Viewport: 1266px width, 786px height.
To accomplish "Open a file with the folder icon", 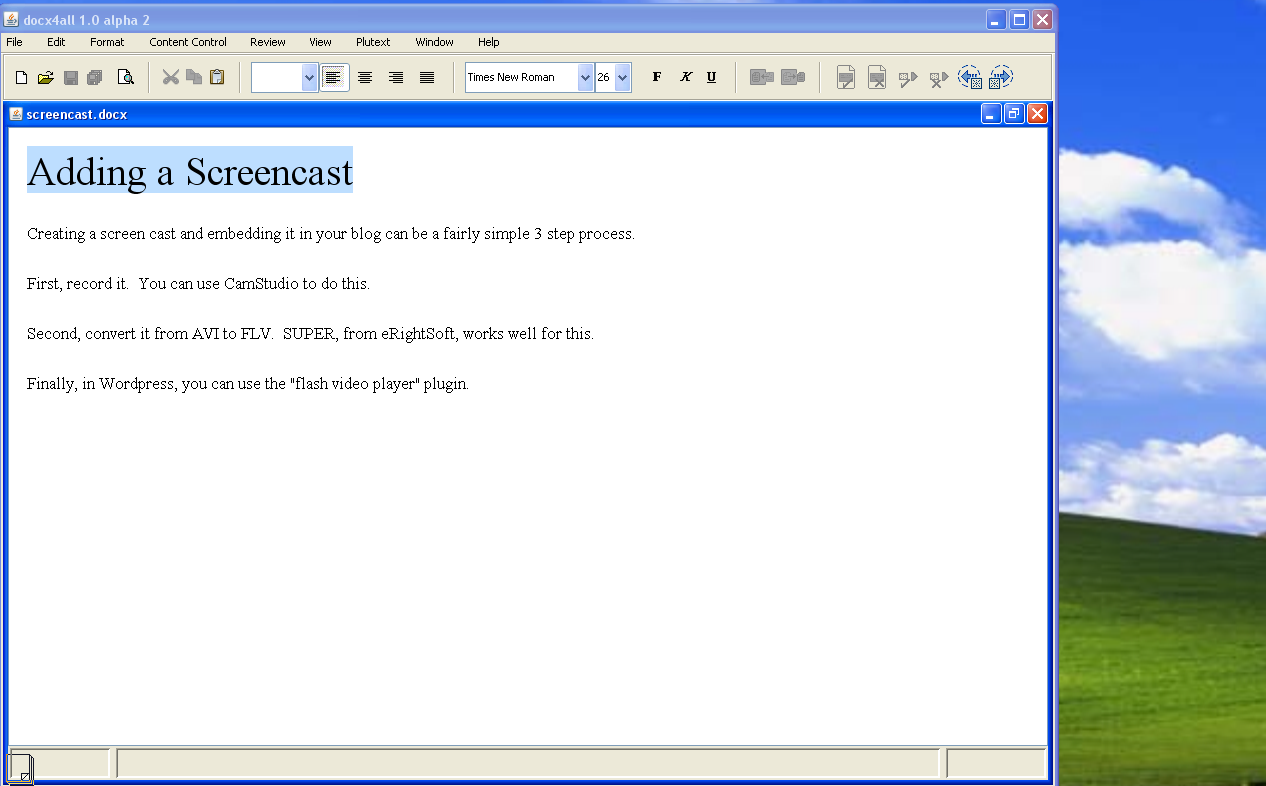I will (46, 78).
